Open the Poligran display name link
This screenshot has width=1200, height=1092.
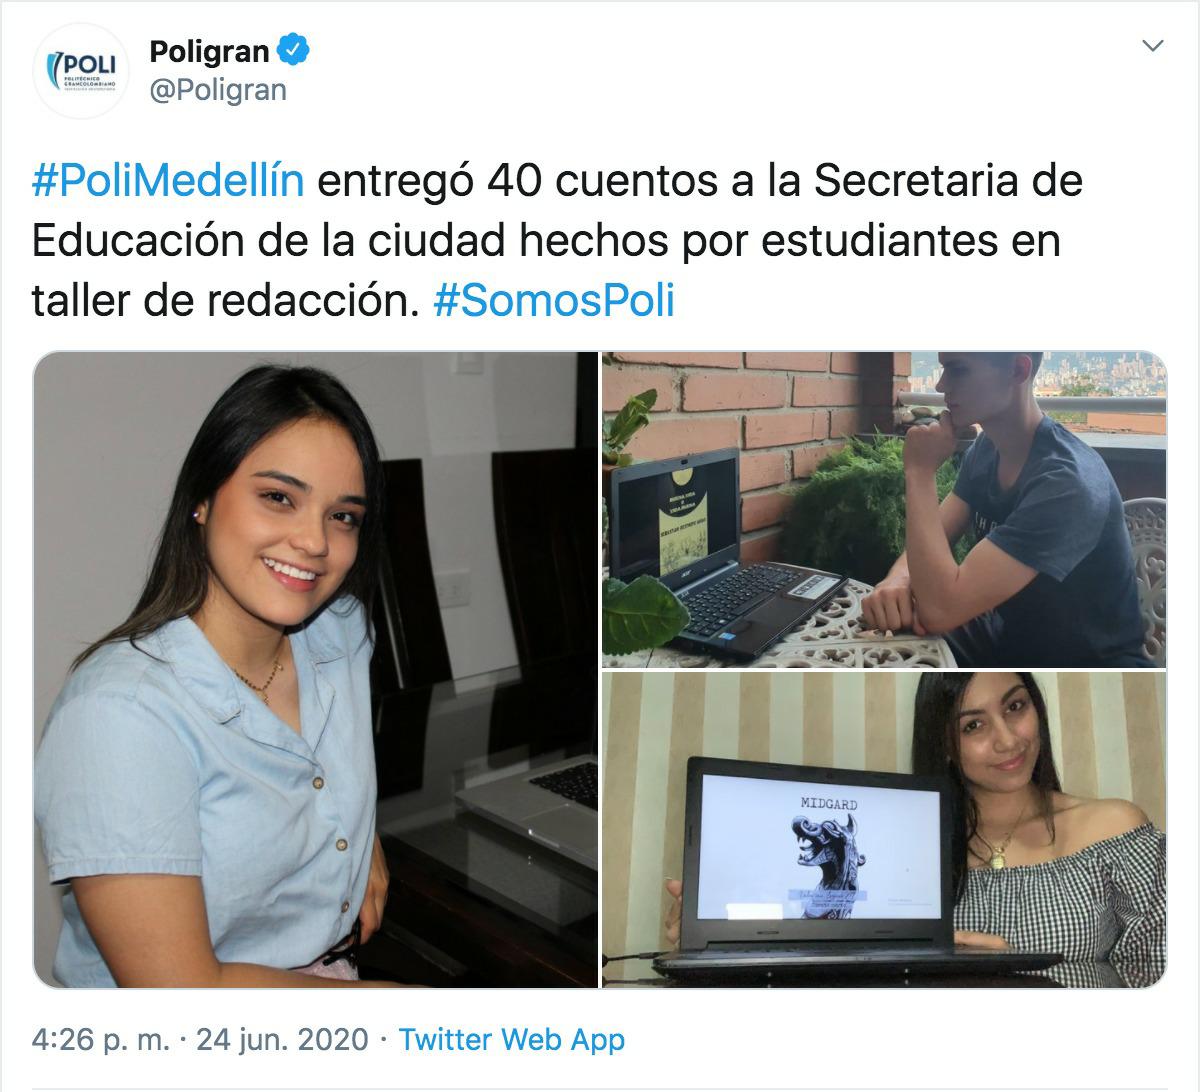209,50
